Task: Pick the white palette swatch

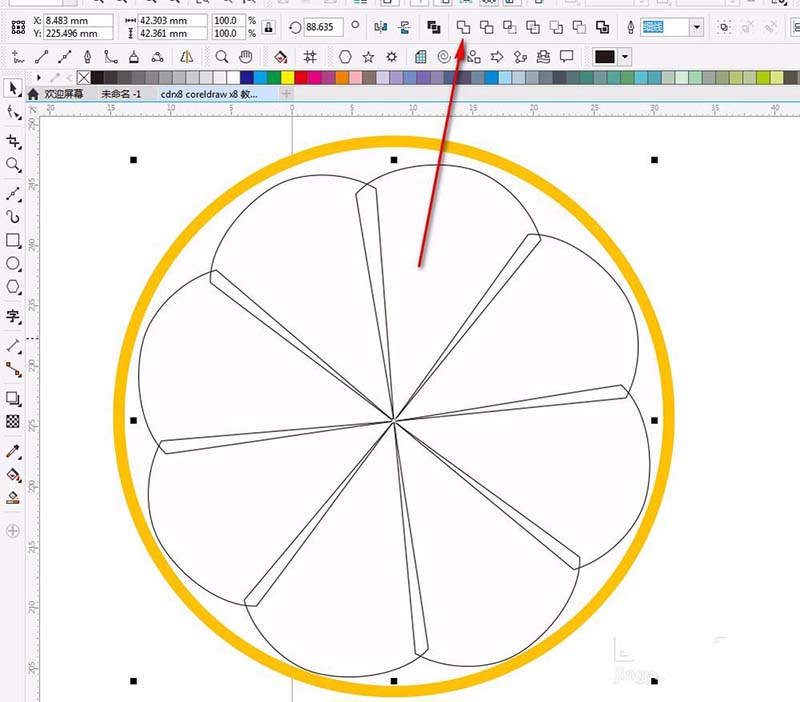Action: pos(234,78)
